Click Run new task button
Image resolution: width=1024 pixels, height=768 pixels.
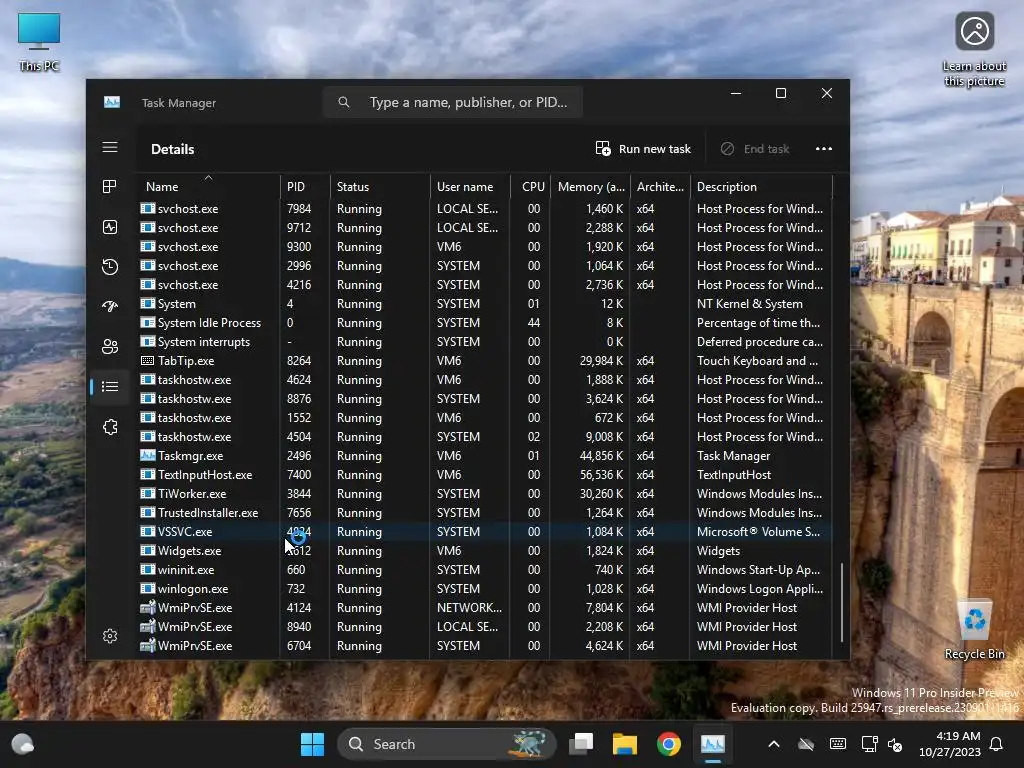pos(643,149)
